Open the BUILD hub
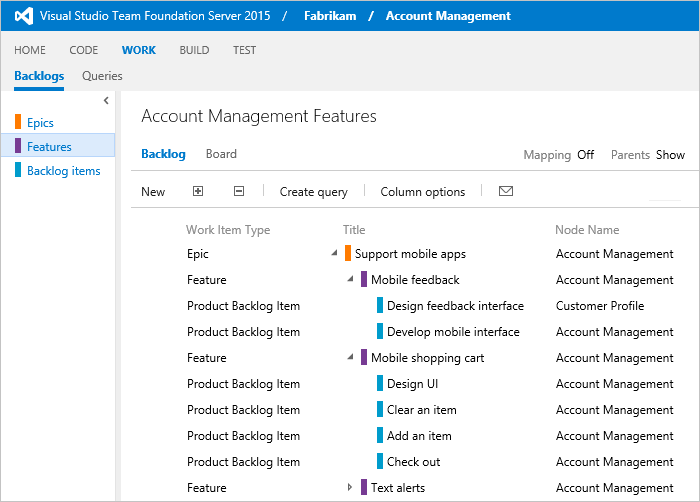The width and height of the screenshot is (700, 502). pyautogui.click(x=194, y=50)
